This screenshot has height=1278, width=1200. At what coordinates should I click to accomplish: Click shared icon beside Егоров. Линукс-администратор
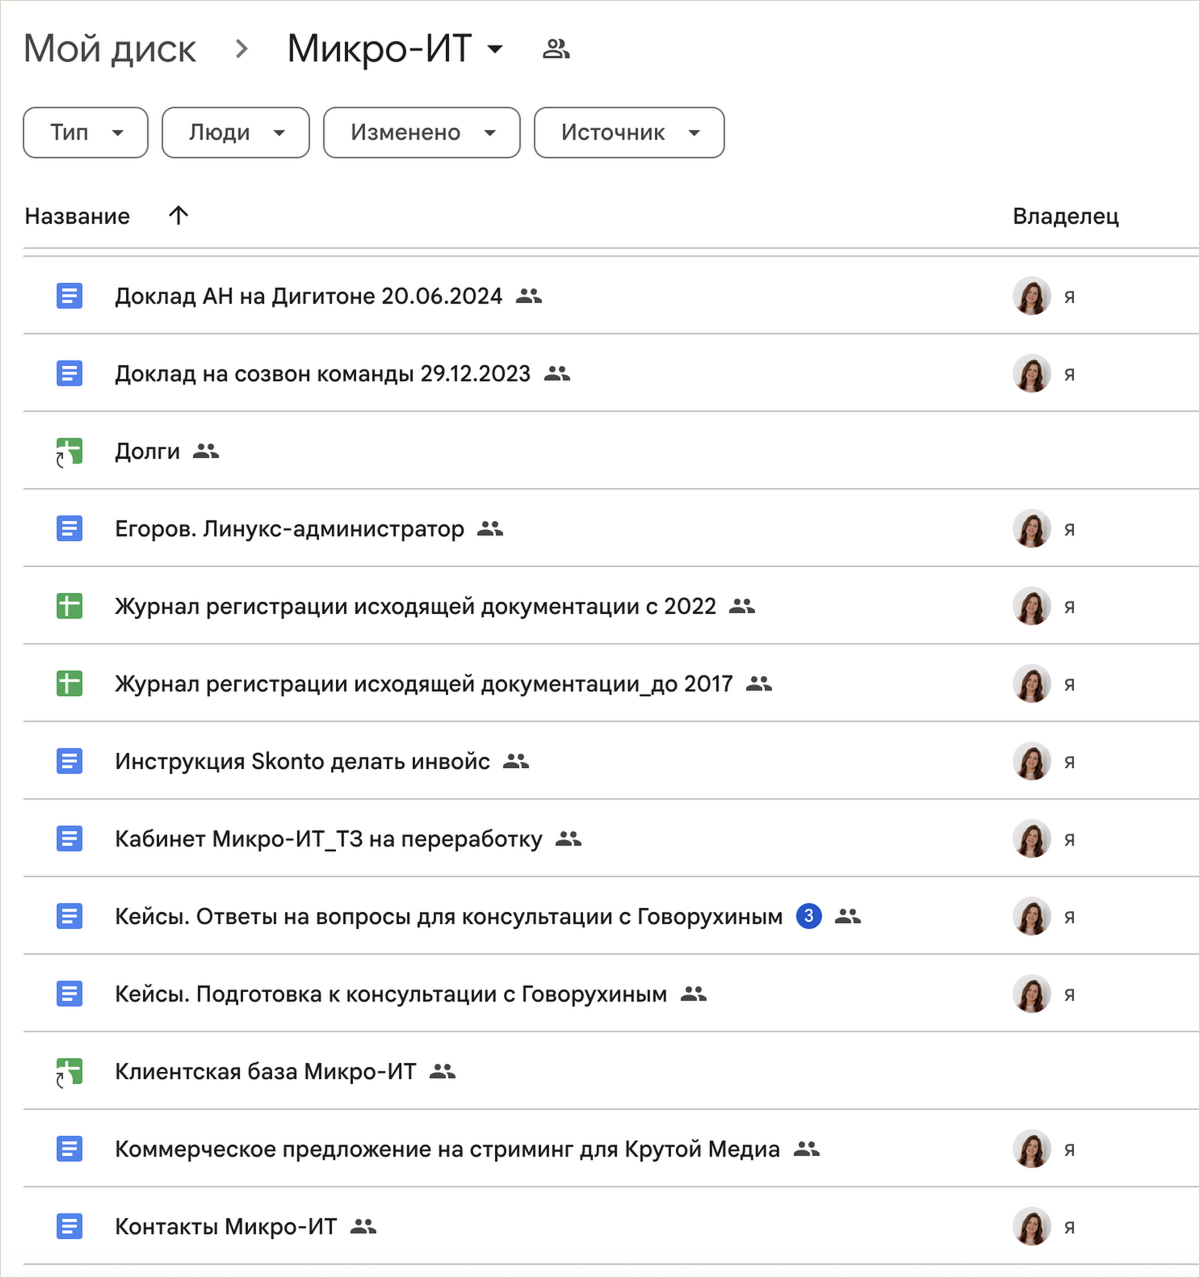point(490,529)
